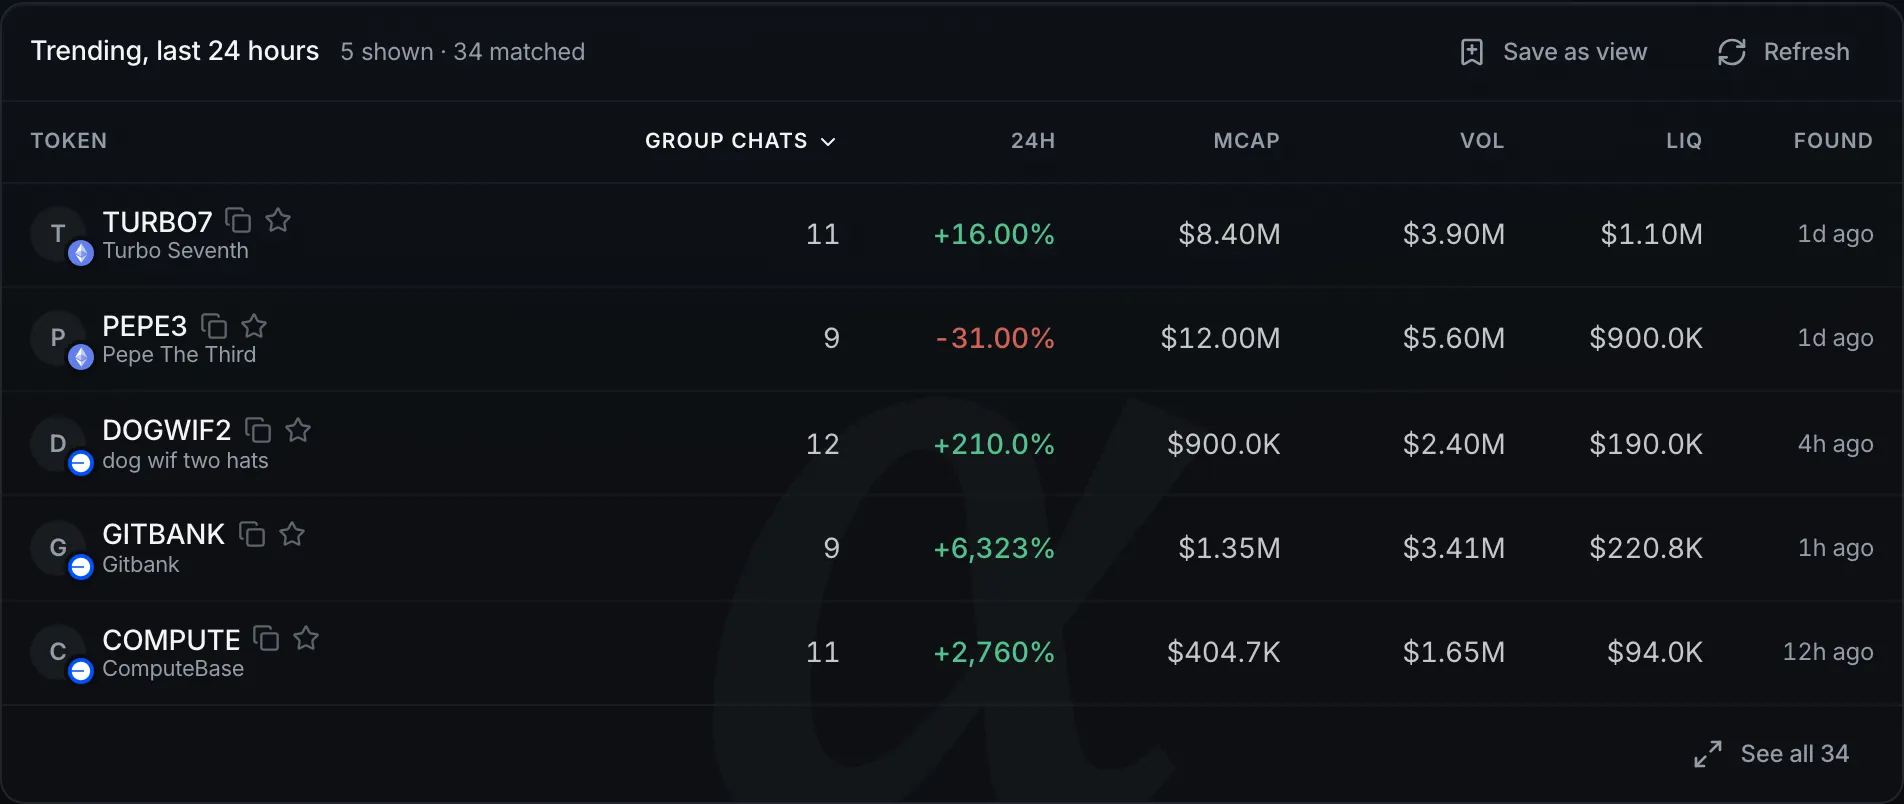Copy the DOGWIF2 token address
Image resolution: width=1904 pixels, height=804 pixels.
coord(258,430)
